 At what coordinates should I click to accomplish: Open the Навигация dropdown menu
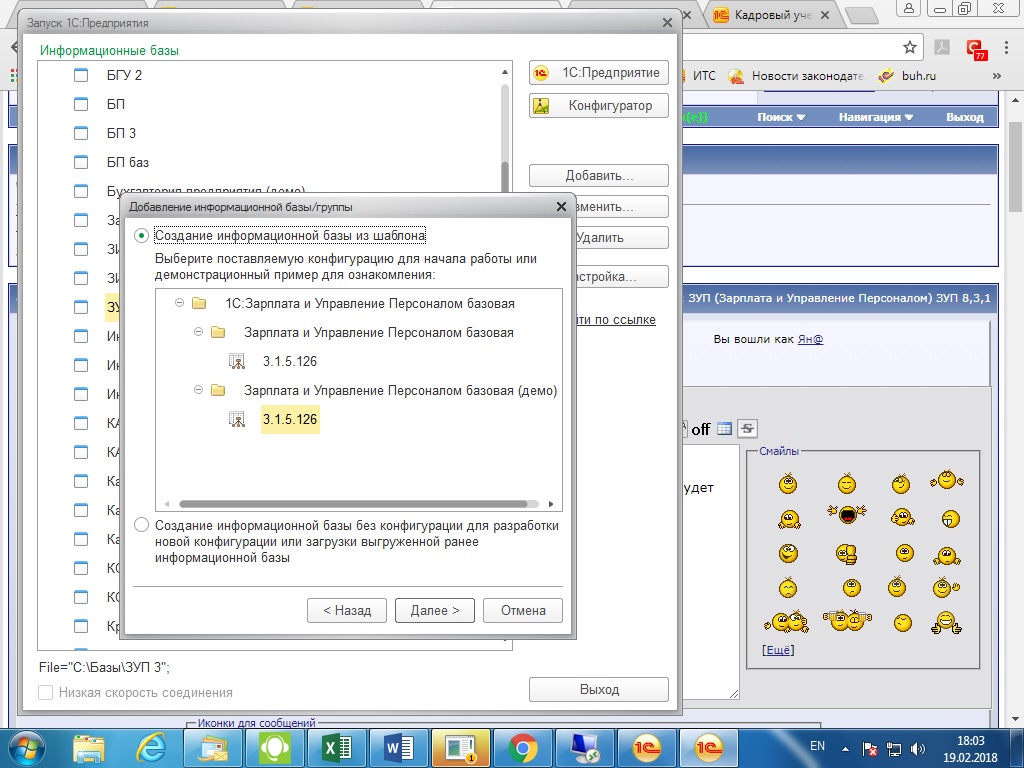click(x=876, y=117)
